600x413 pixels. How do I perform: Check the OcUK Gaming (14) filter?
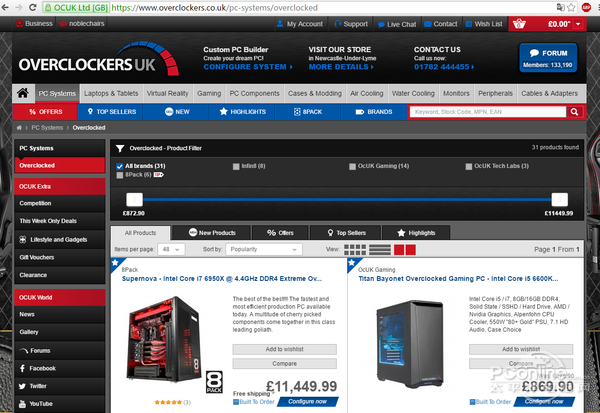coord(352,166)
